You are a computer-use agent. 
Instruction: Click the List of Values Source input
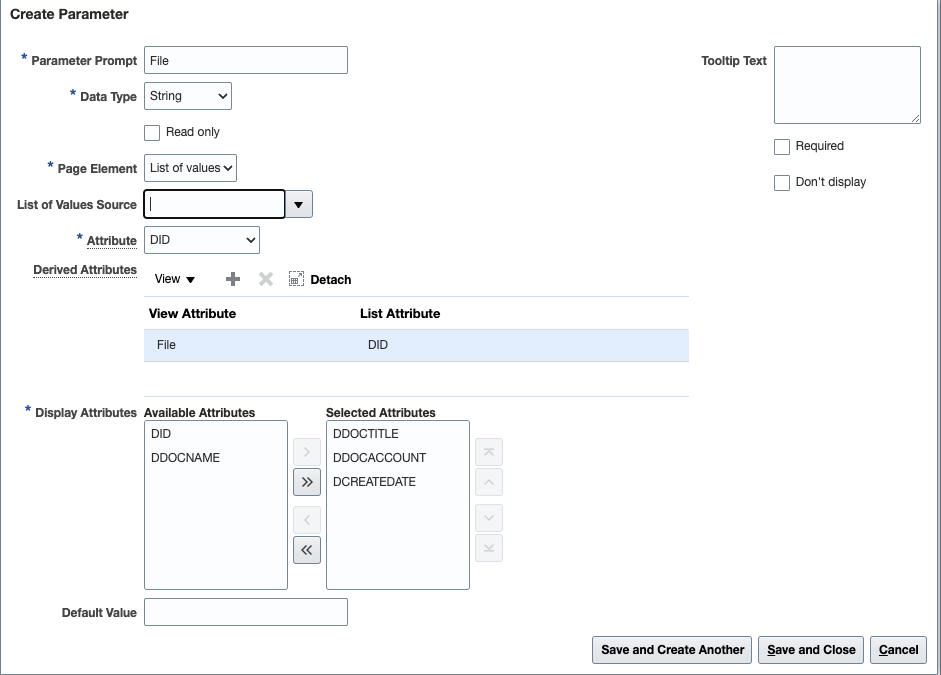(214, 204)
